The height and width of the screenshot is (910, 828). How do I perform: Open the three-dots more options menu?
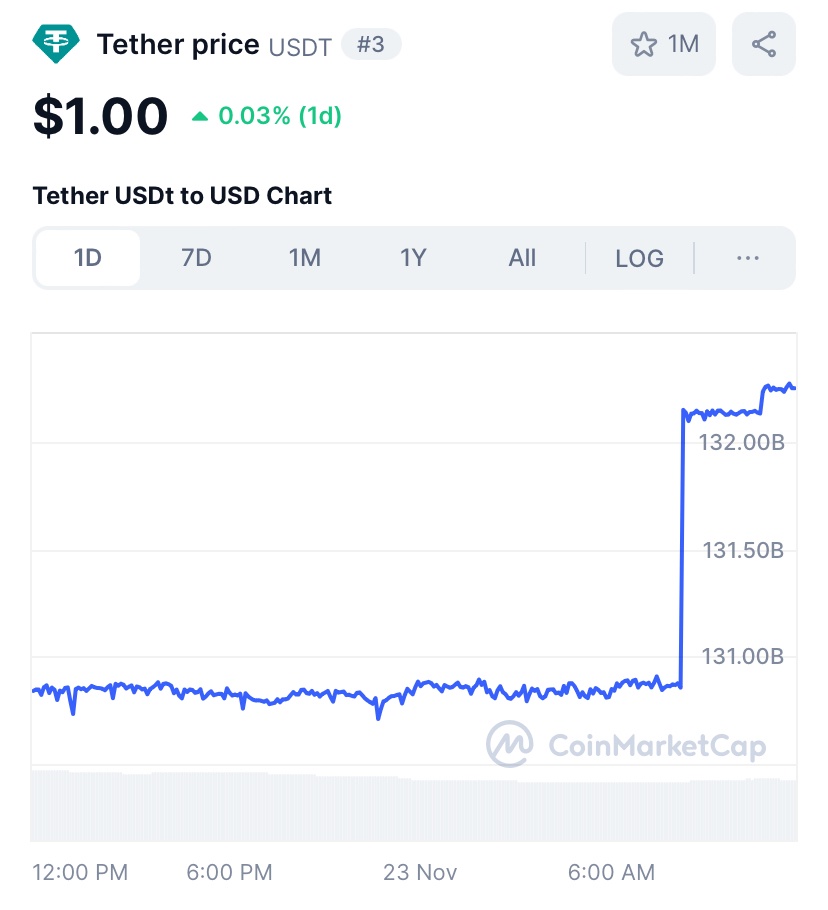tap(747, 258)
